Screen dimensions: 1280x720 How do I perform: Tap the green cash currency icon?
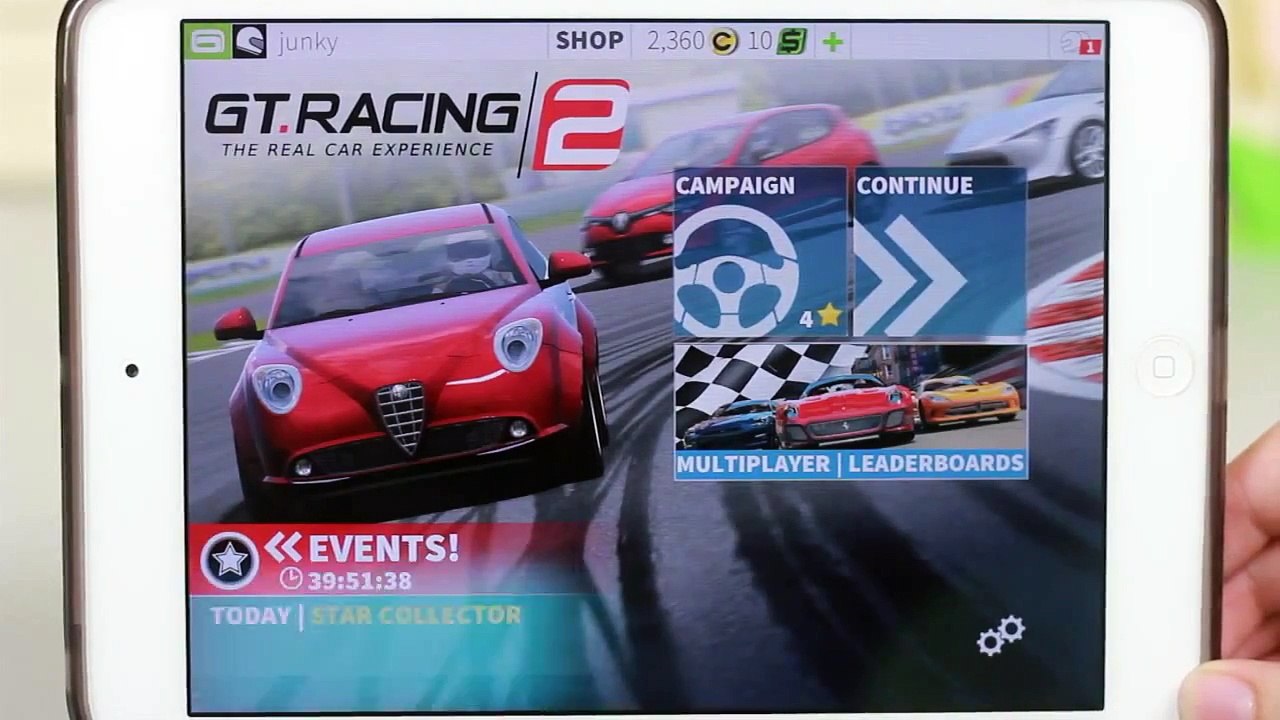pos(792,42)
